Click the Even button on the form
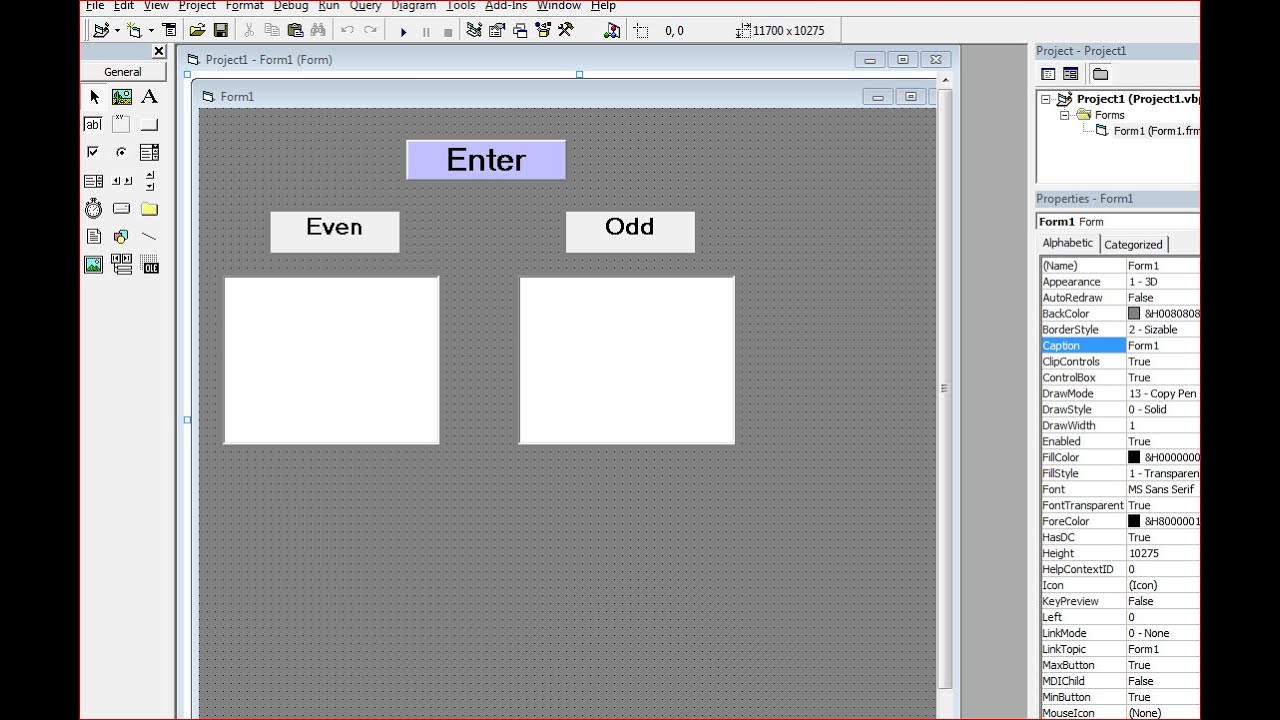 pyautogui.click(x=334, y=231)
